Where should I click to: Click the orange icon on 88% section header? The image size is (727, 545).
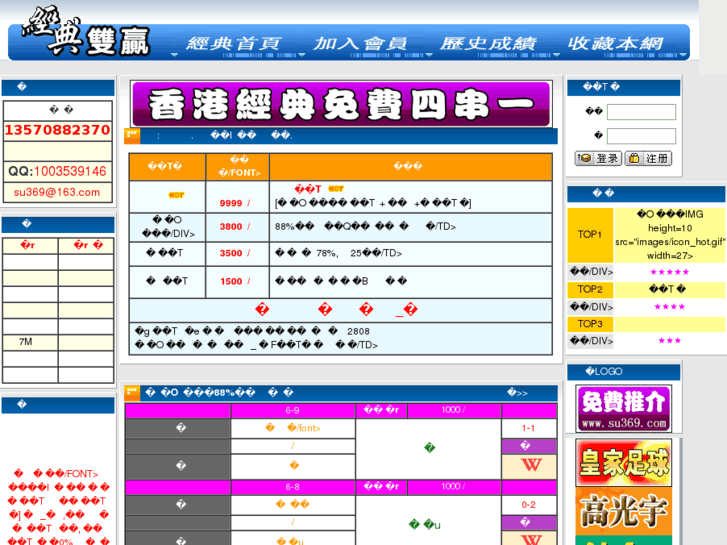132,393
